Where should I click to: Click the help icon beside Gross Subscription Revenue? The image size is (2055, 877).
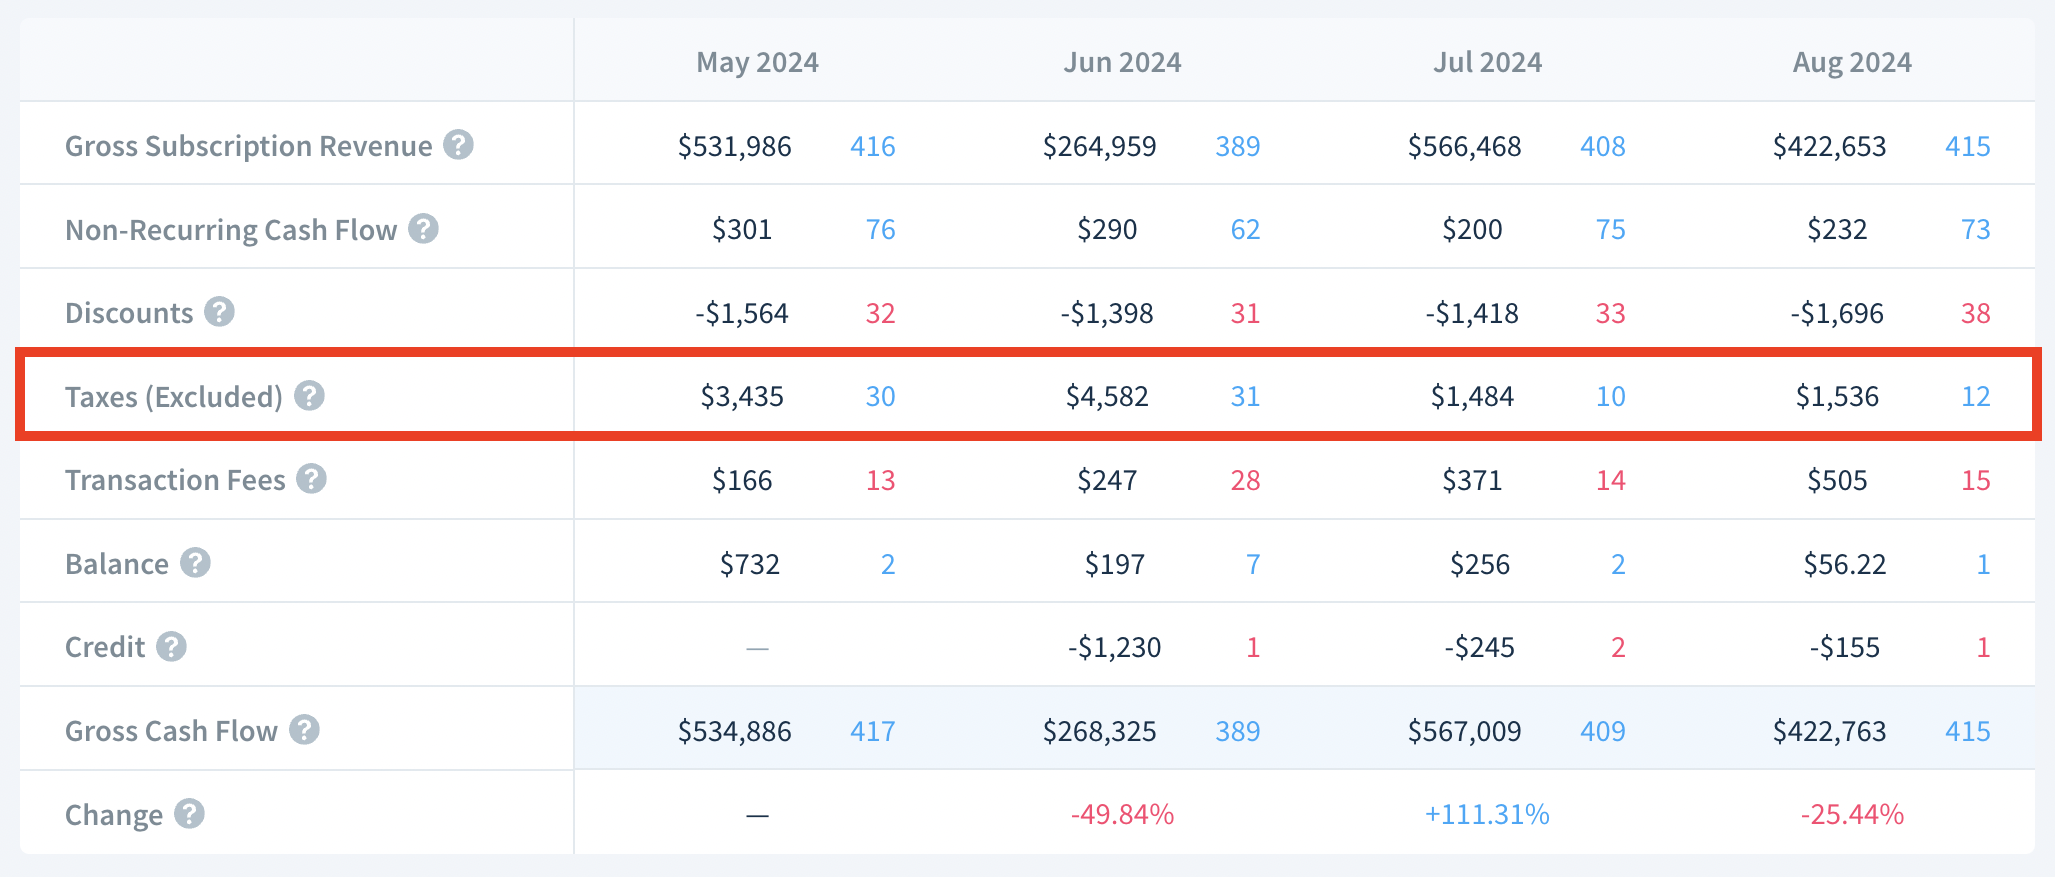point(458,145)
